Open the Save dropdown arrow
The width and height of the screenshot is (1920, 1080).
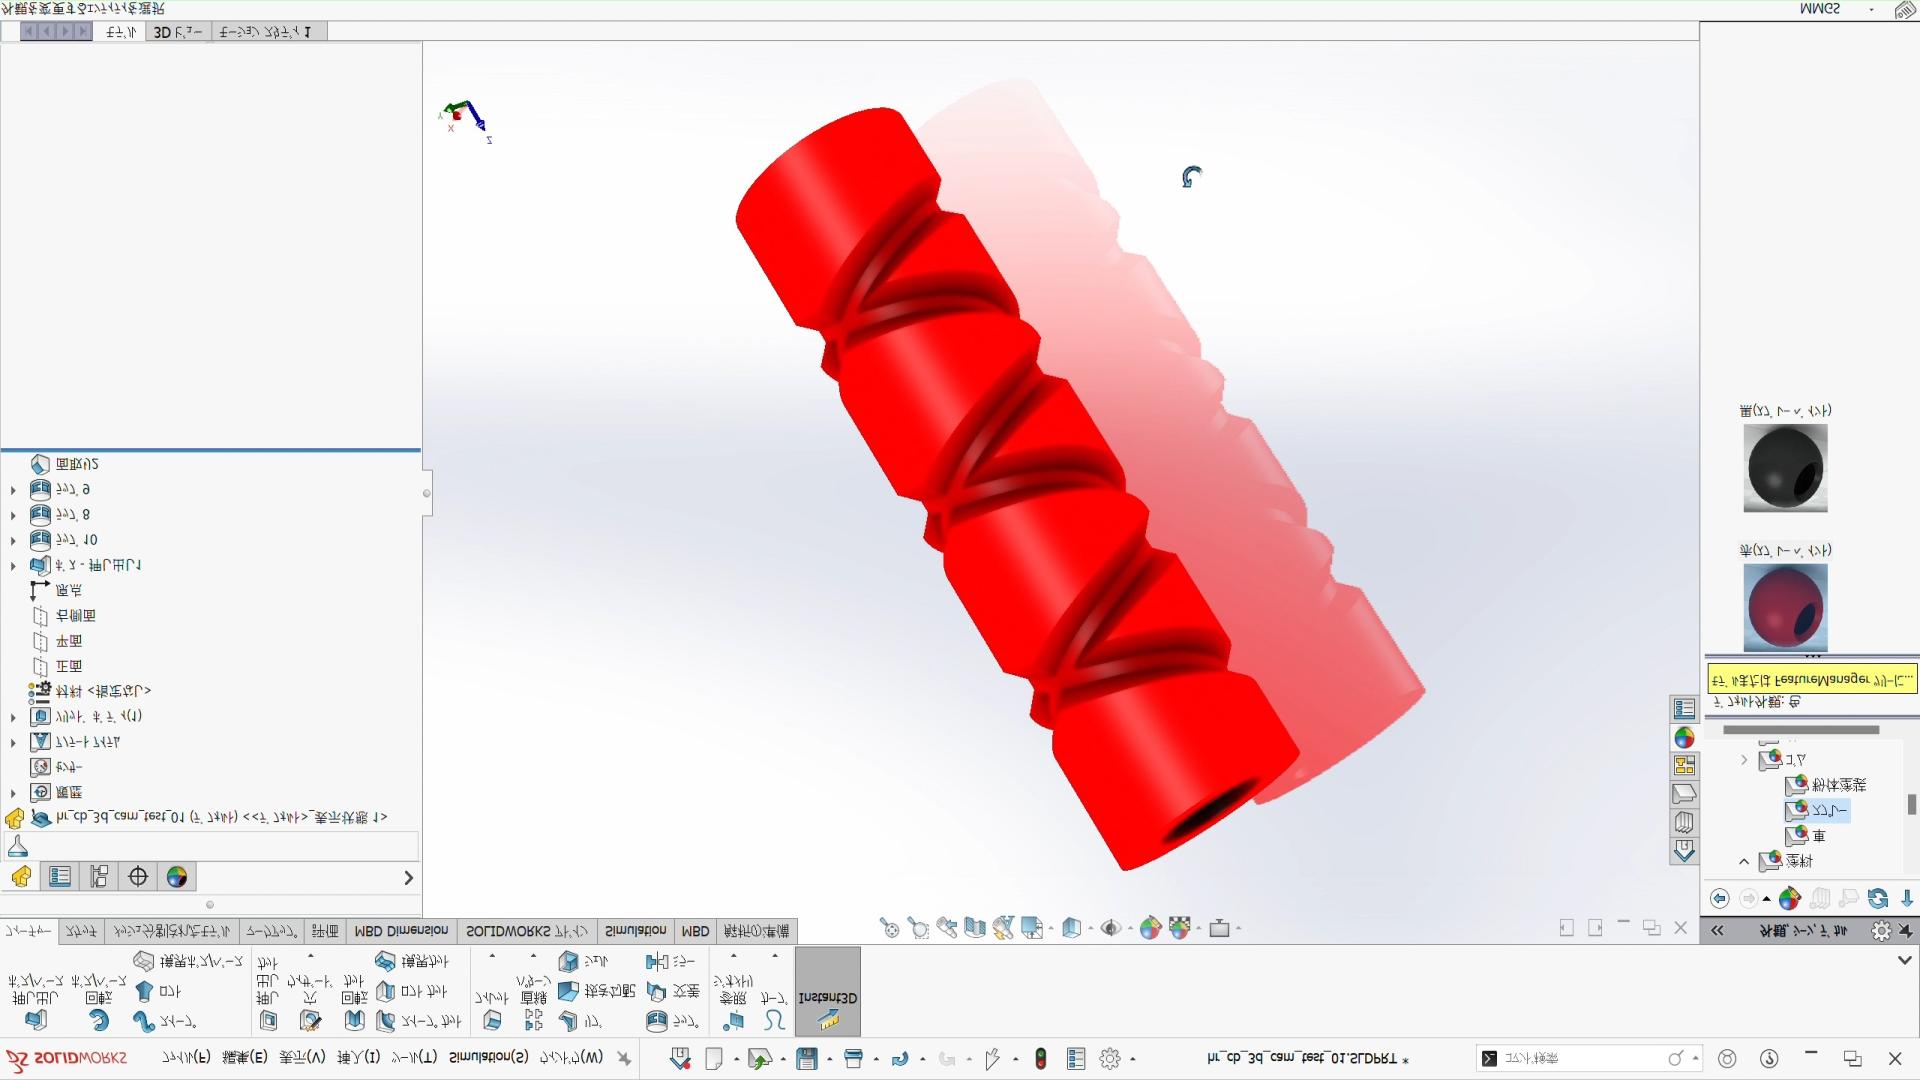[x=829, y=1060]
